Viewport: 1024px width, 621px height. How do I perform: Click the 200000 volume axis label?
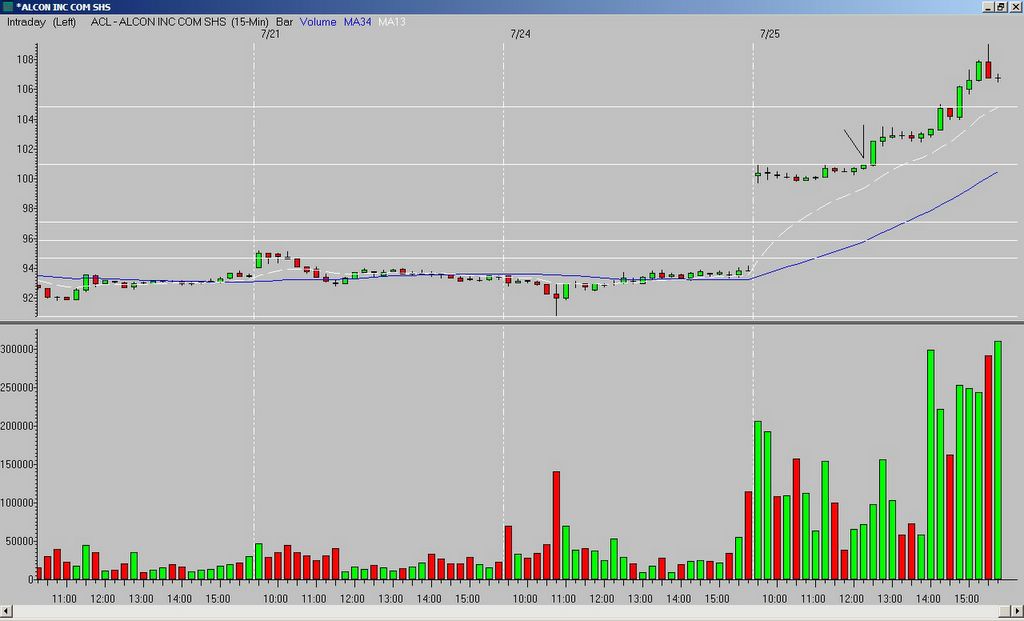(17, 426)
